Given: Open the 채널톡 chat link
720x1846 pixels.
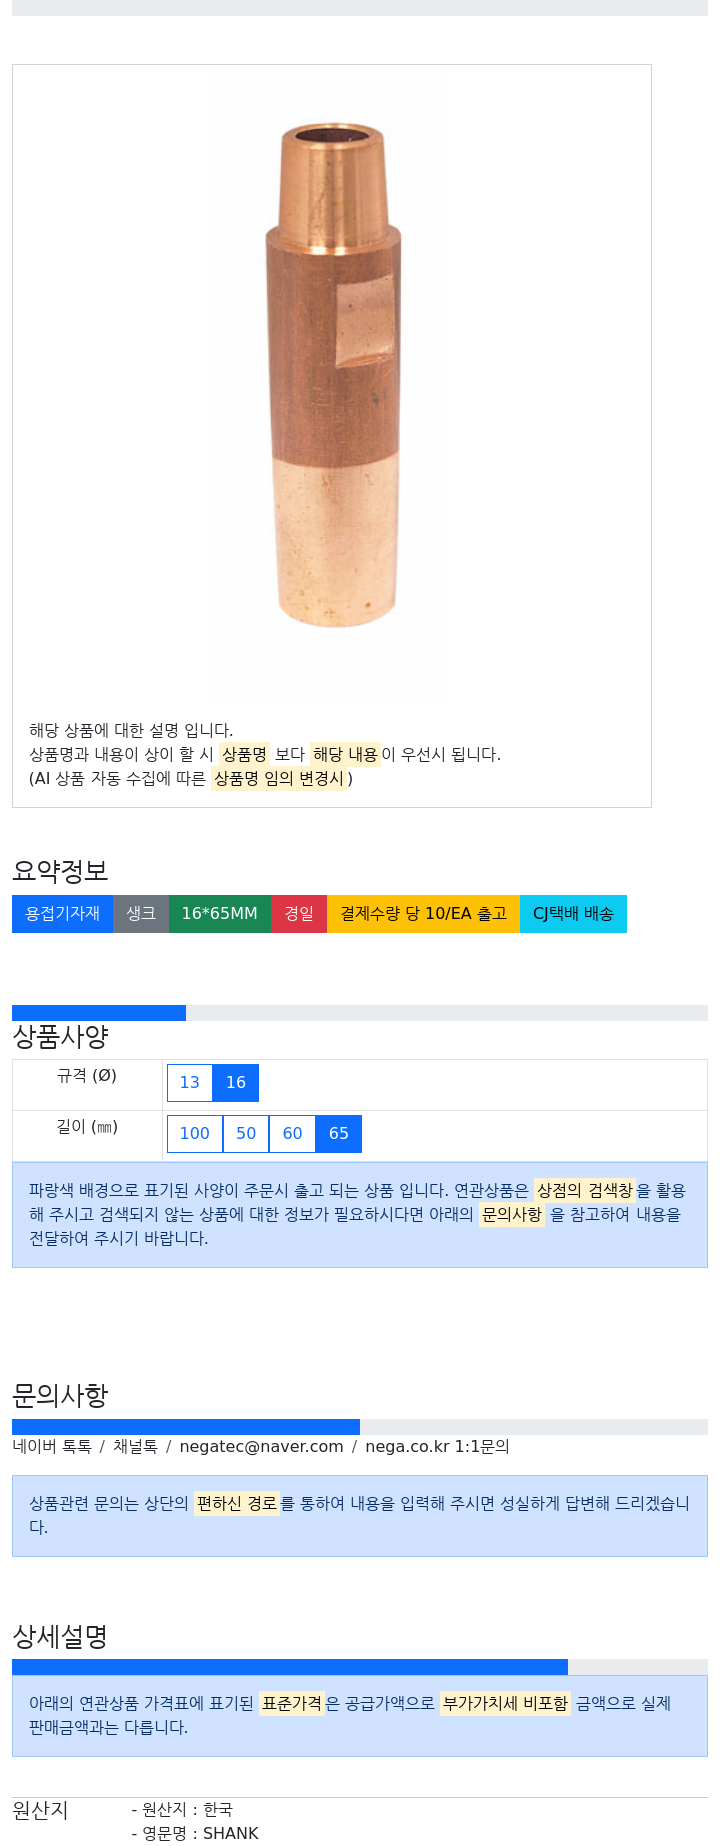Looking at the screenshot, I should pos(135,1447).
